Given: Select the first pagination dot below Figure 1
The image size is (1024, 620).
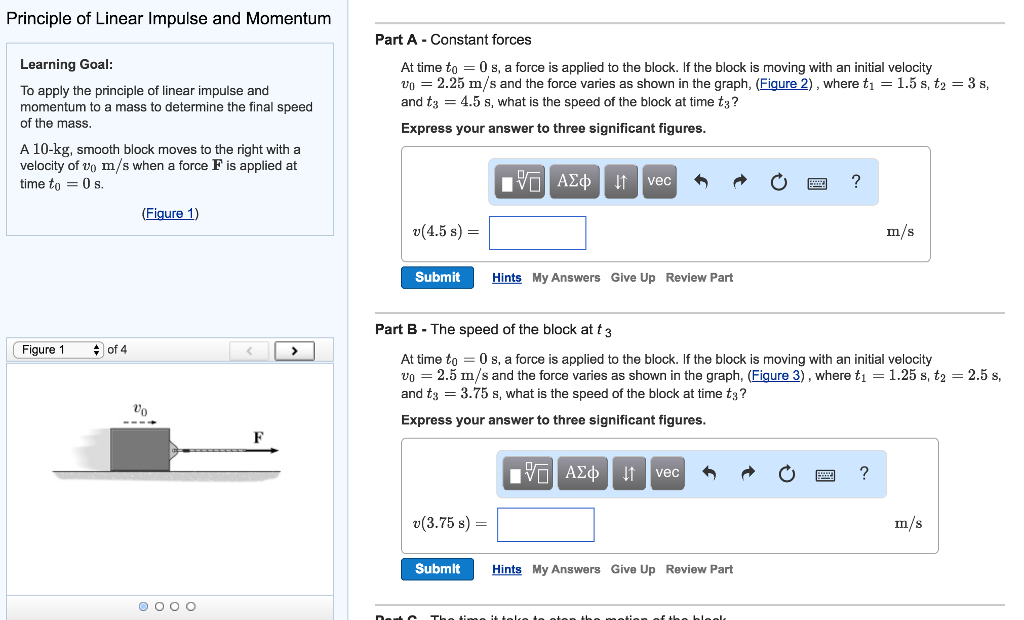Looking at the screenshot, I should point(143,605).
